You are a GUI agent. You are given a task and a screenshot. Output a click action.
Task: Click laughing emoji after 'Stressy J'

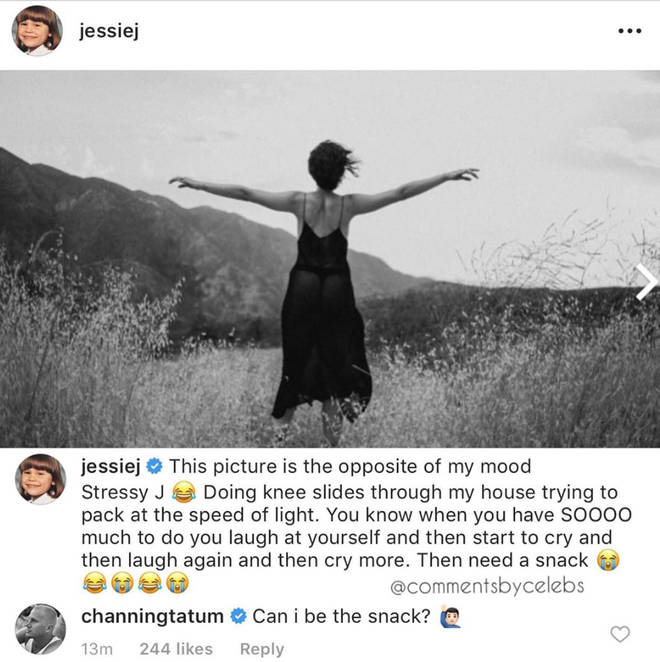click(184, 492)
